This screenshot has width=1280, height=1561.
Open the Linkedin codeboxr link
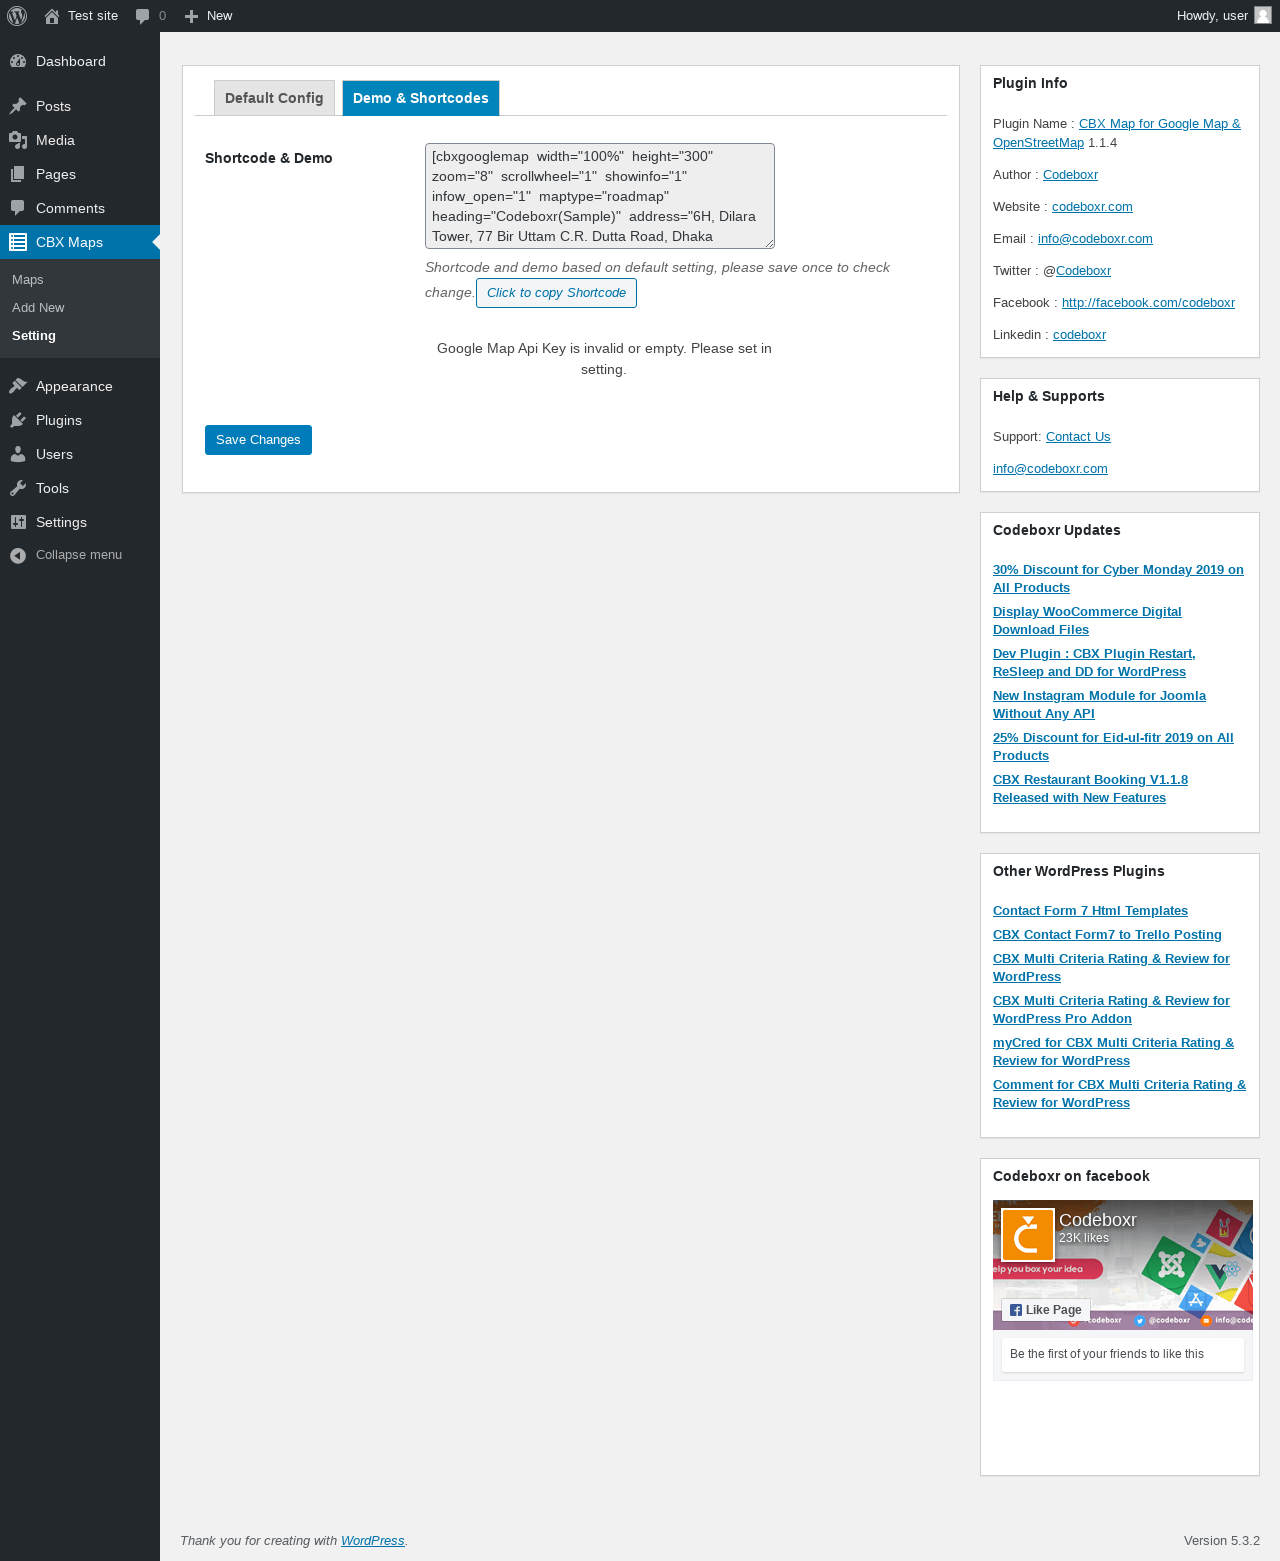(1079, 335)
